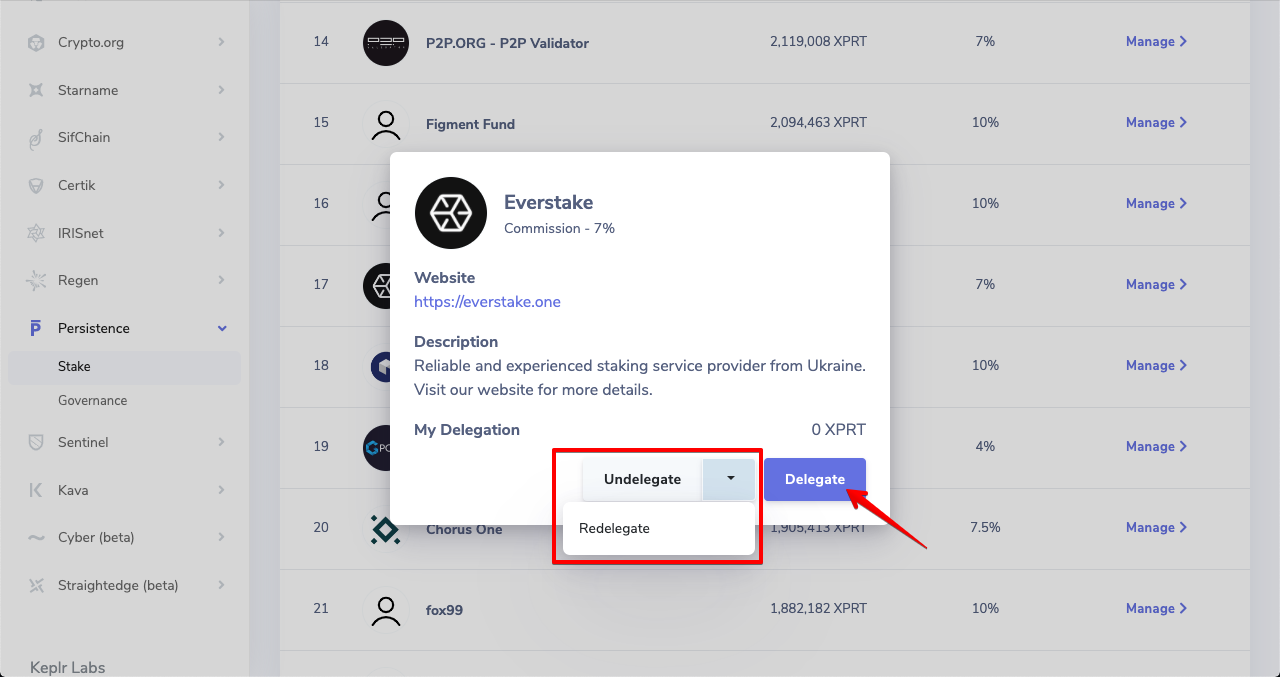The height and width of the screenshot is (677, 1280).
Task: Click the Starname chain icon
Action: (36, 90)
